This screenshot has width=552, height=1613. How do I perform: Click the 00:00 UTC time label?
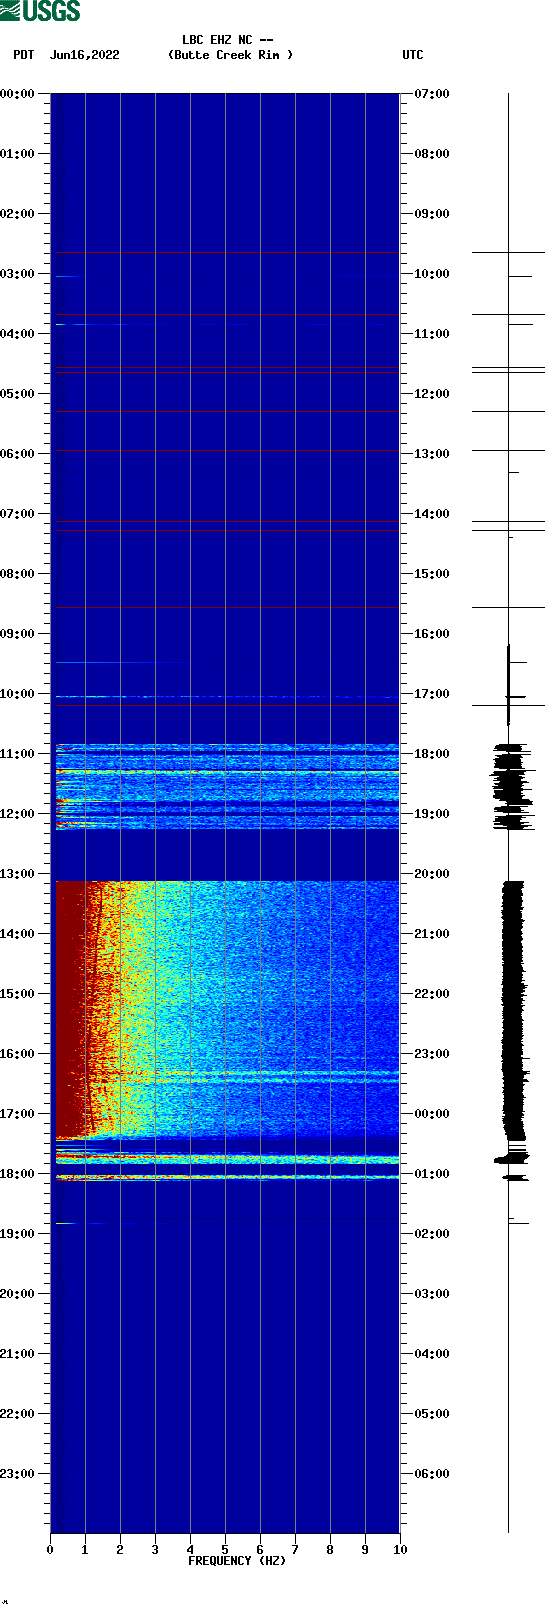pos(432,1114)
